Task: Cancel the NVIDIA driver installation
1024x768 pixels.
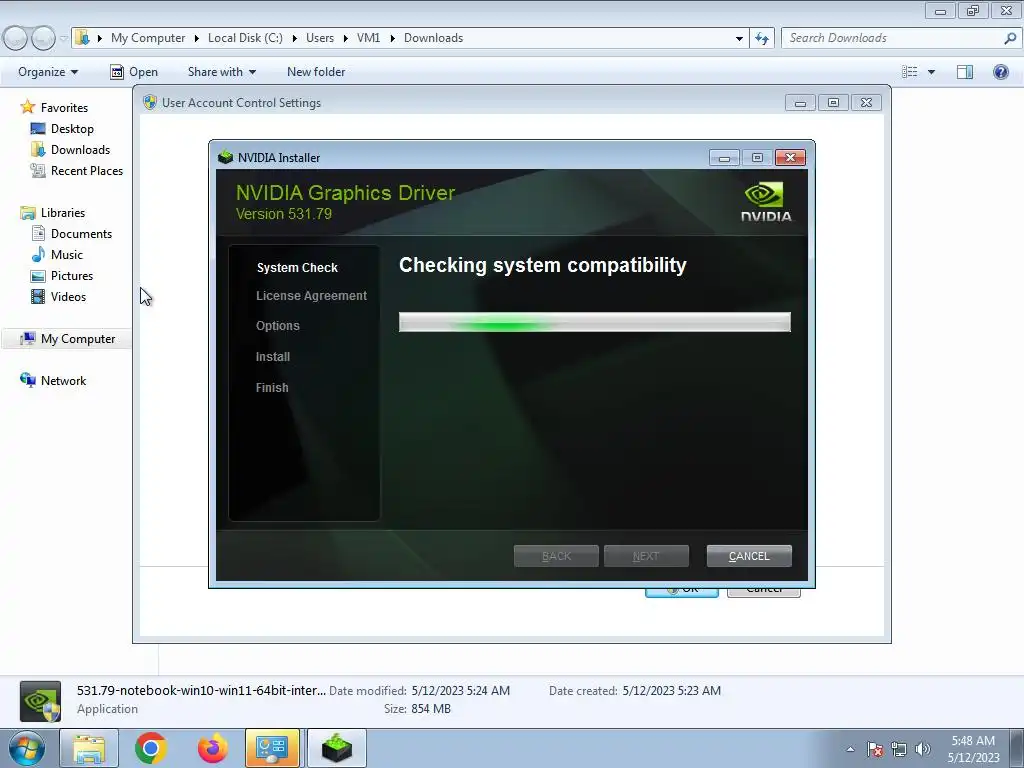Action: pyautogui.click(x=748, y=556)
